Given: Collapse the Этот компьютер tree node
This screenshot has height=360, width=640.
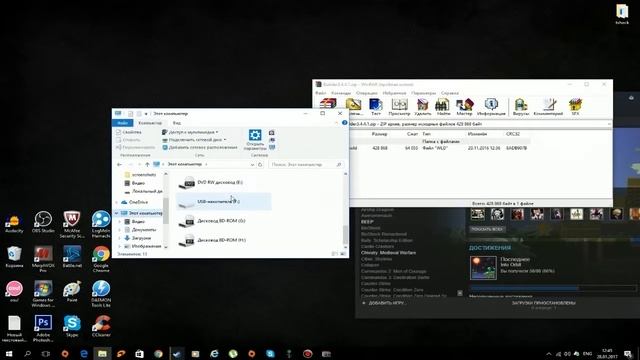Looking at the screenshot, I should point(116,213).
